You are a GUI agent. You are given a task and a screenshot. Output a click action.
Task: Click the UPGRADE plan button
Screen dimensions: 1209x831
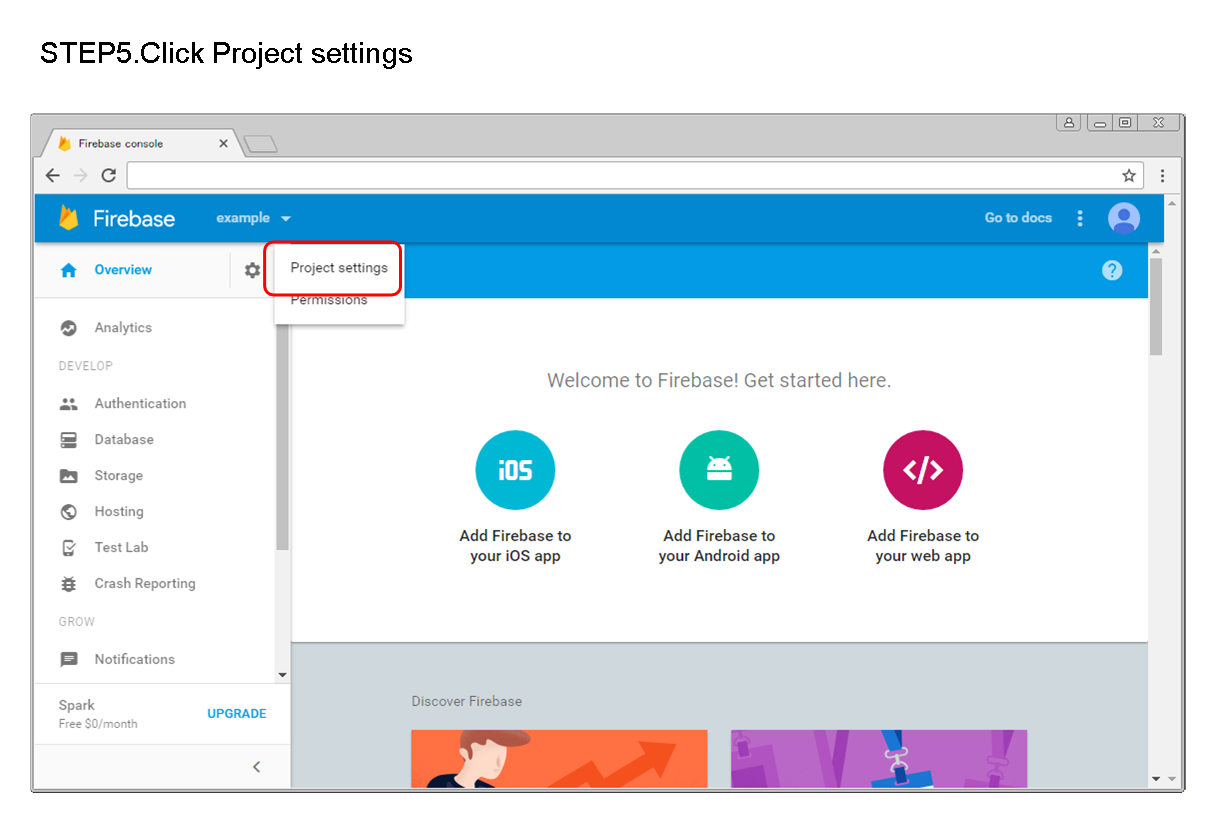(236, 714)
